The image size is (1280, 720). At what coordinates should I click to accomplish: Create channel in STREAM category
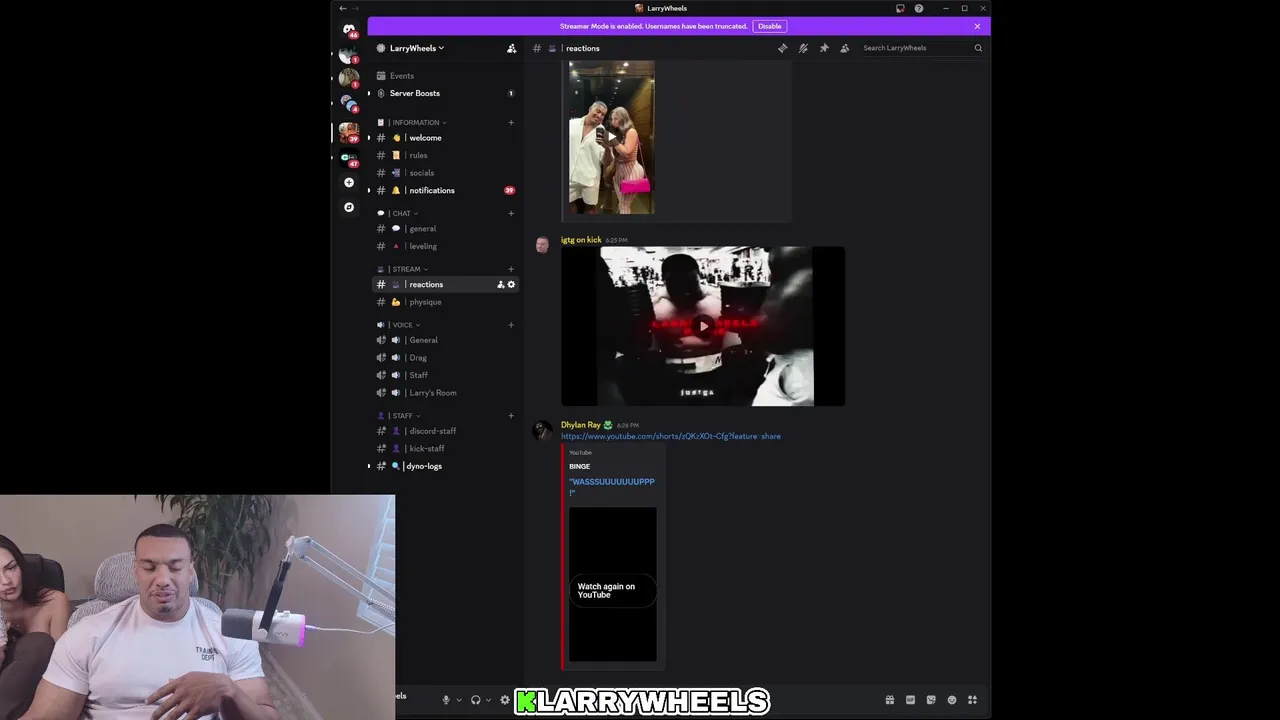click(511, 269)
